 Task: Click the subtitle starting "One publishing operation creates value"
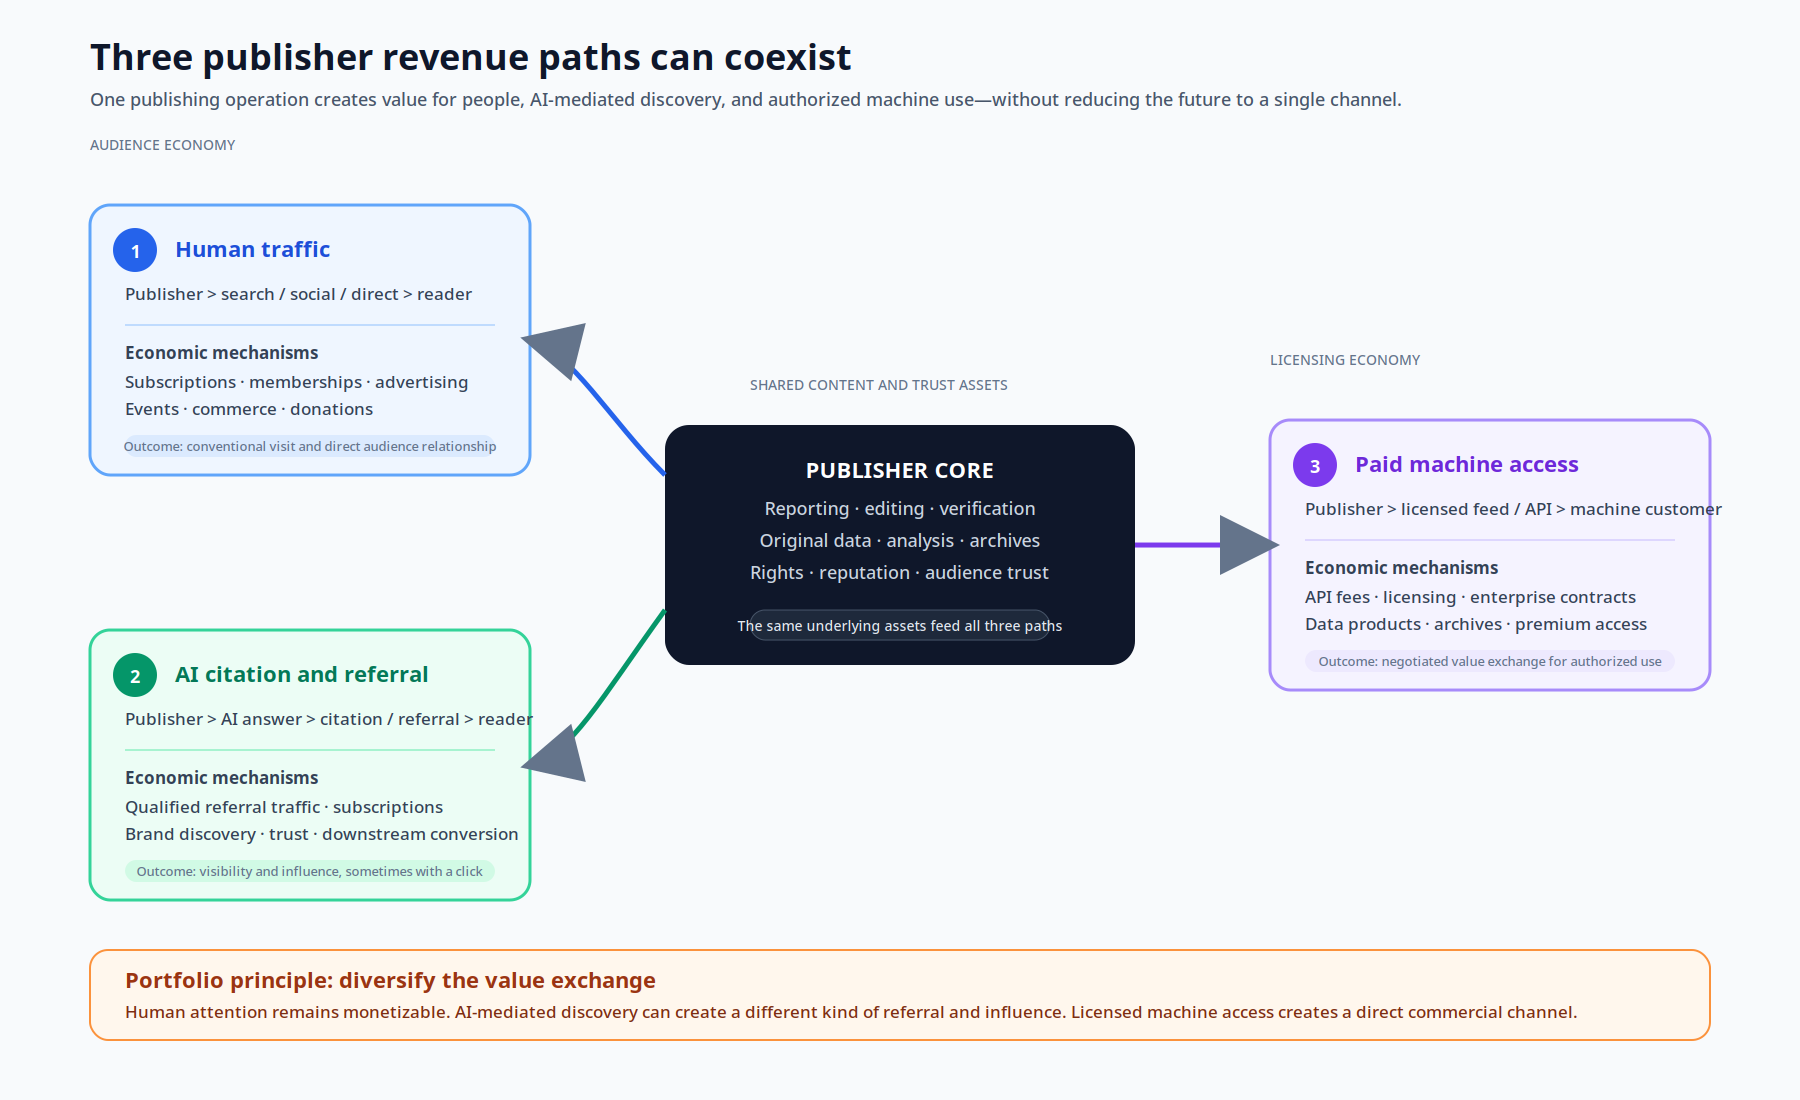(746, 100)
